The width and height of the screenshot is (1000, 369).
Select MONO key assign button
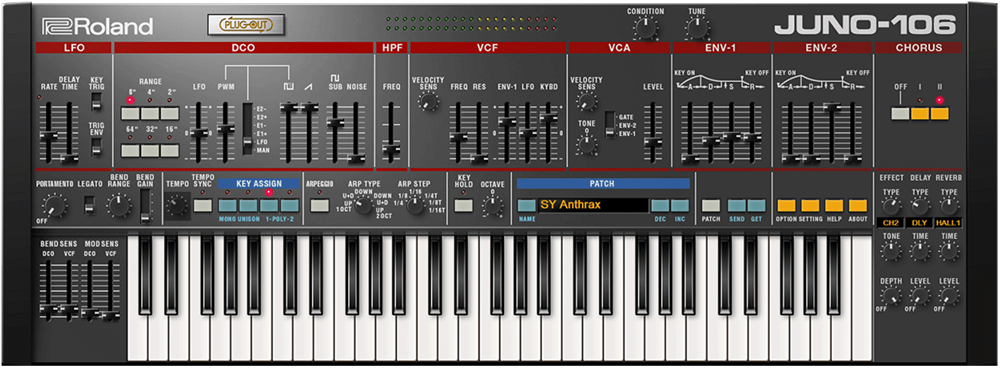coord(228,205)
